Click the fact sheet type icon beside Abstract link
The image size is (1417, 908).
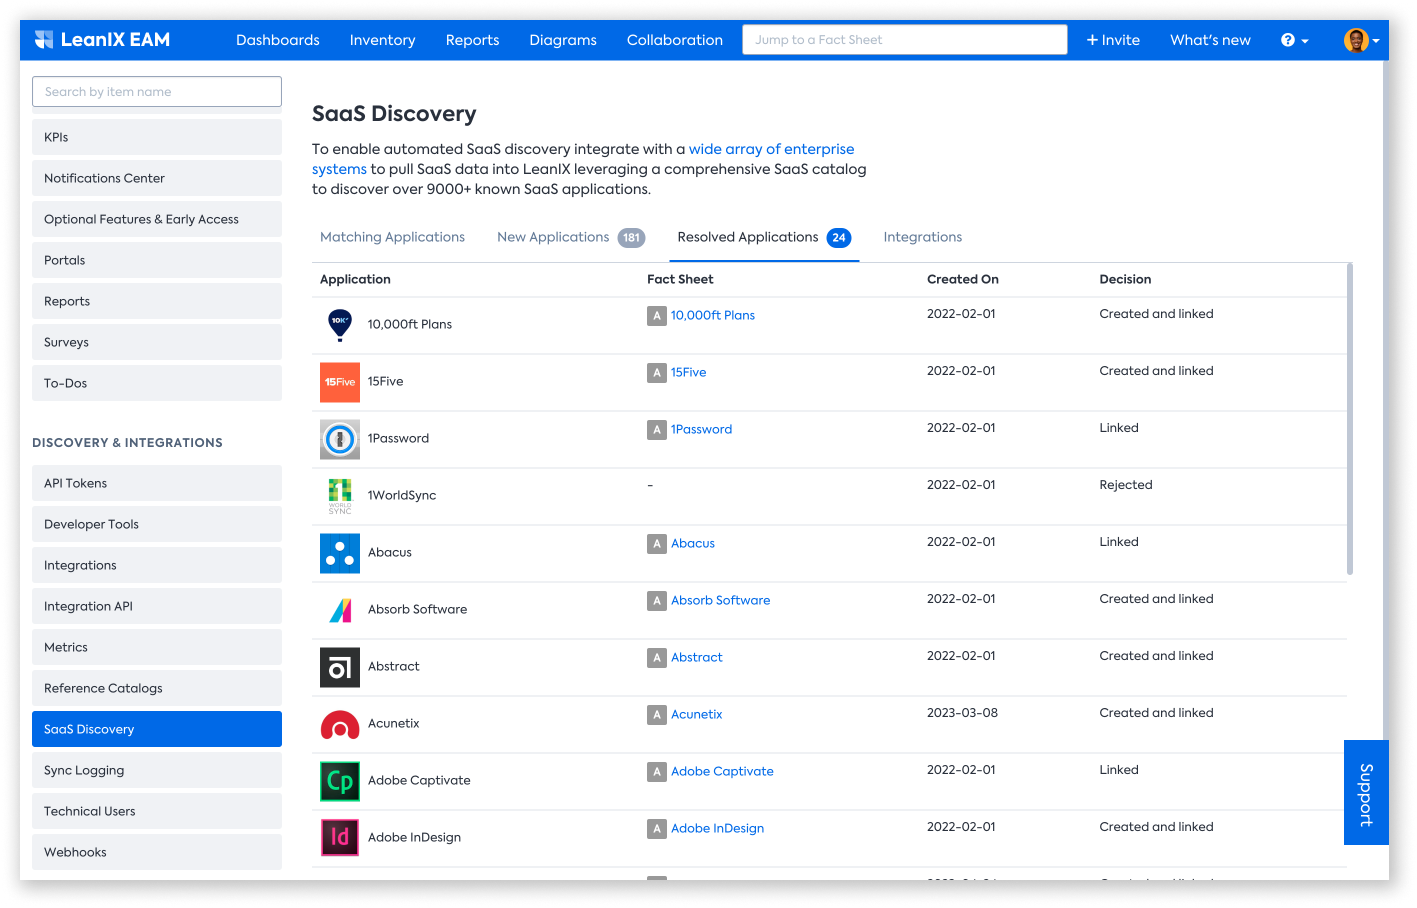[657, 658]
